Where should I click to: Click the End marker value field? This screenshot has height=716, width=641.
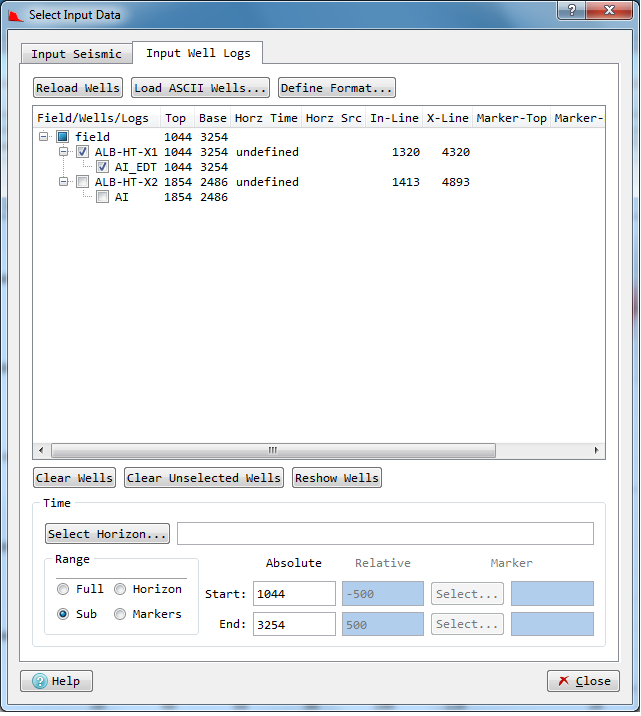(x=552, y=624)
